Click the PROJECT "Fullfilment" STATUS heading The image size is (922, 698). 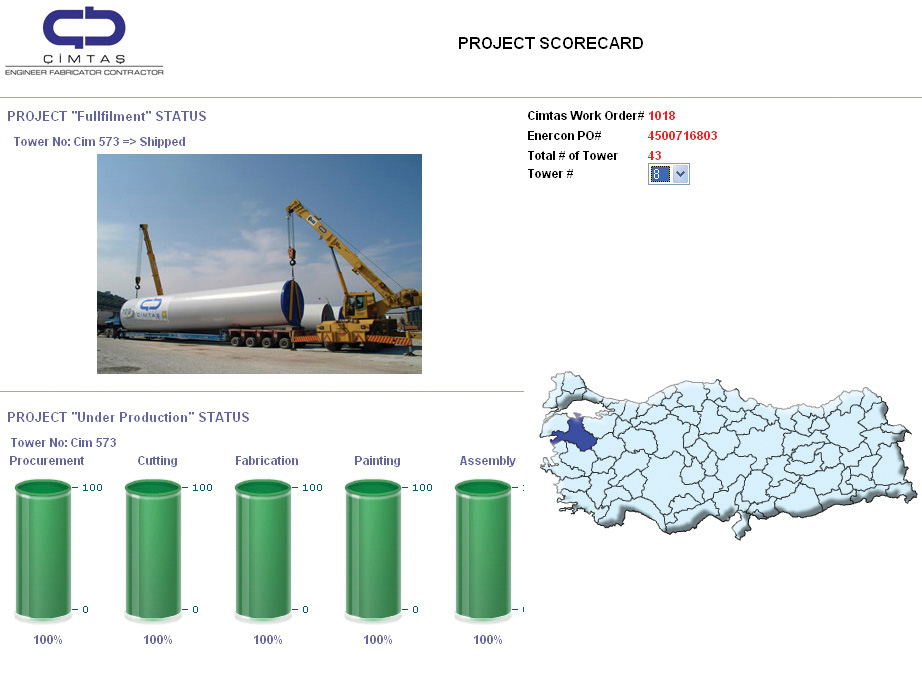pyautogui.click(x=106, y=116)
